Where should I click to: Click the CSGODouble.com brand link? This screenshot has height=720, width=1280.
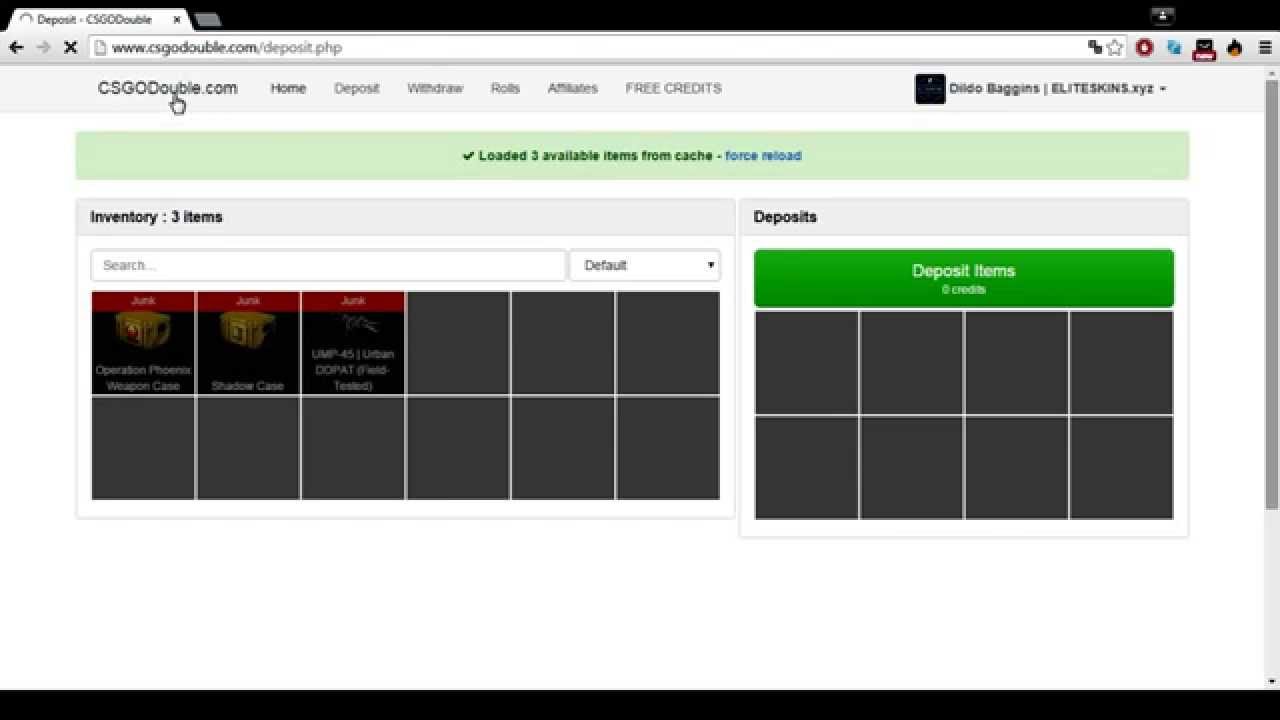[x=167, y=88]
